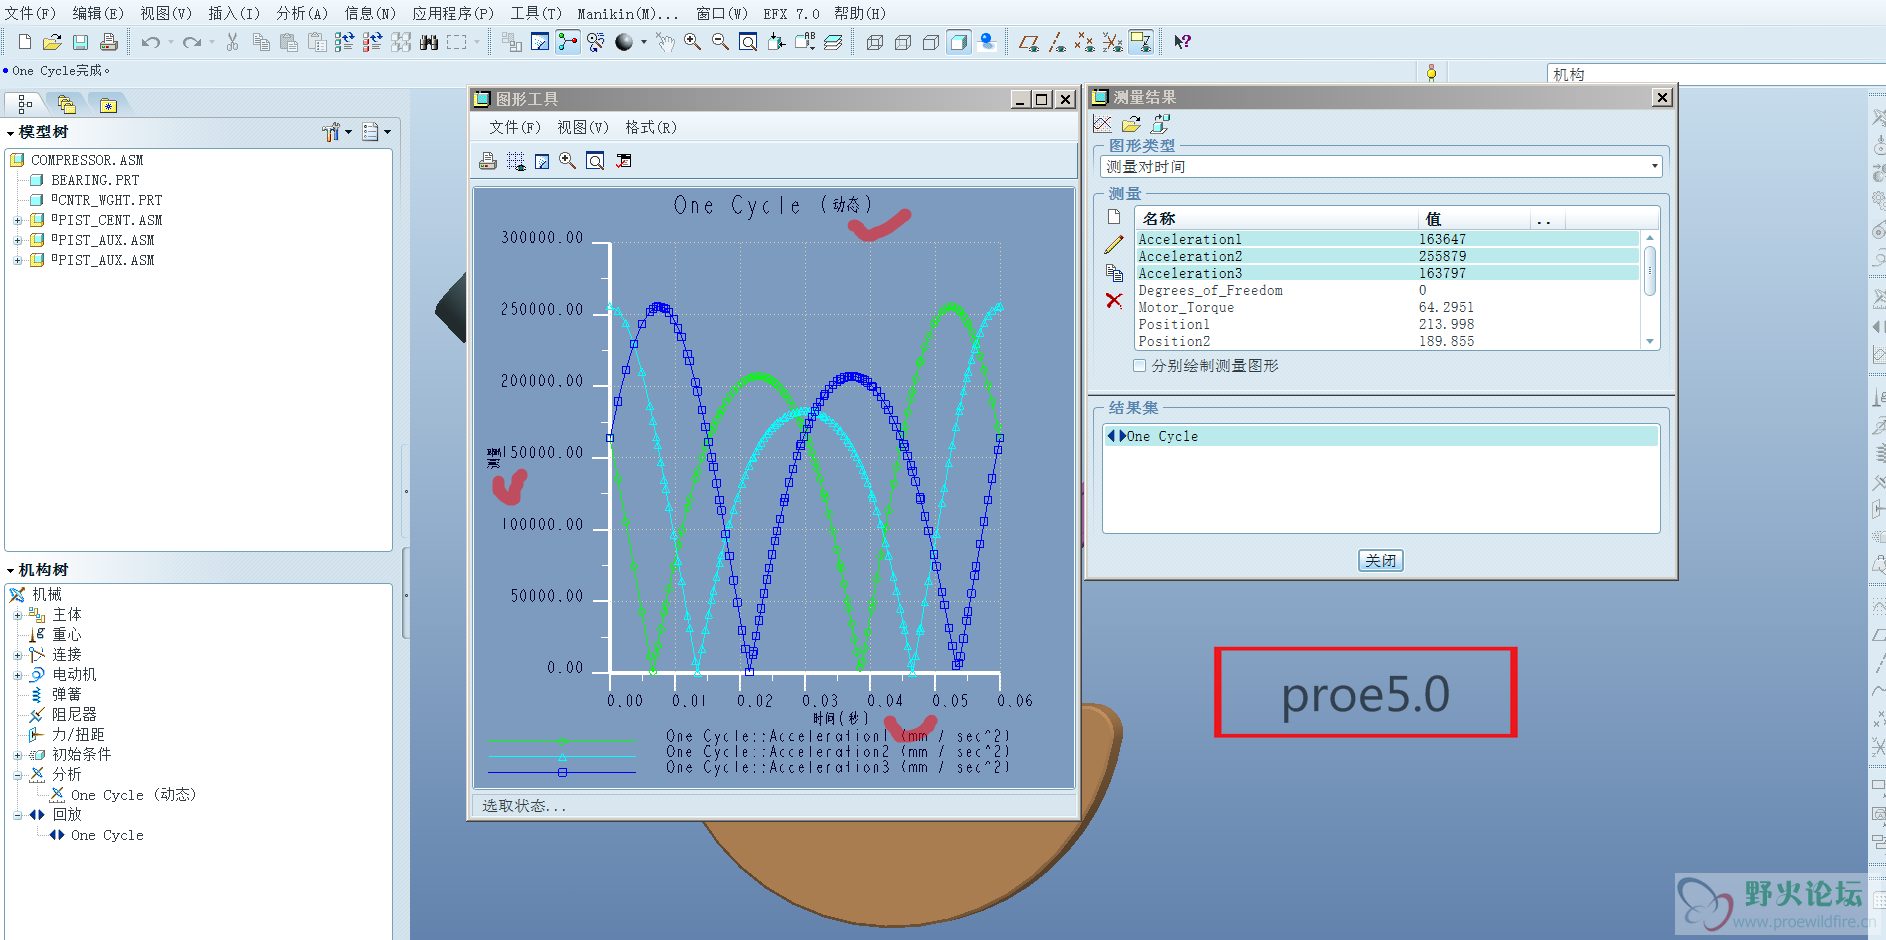Click the graph toggle grid icon

tap(516, 161)
